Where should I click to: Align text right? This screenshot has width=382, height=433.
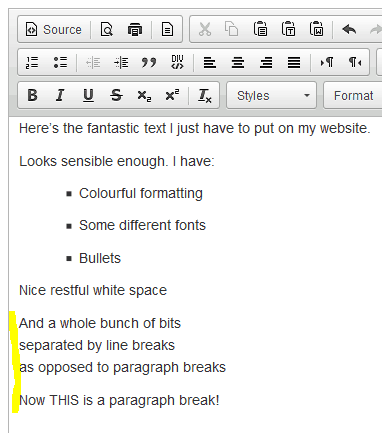click(x=266, y=62)
